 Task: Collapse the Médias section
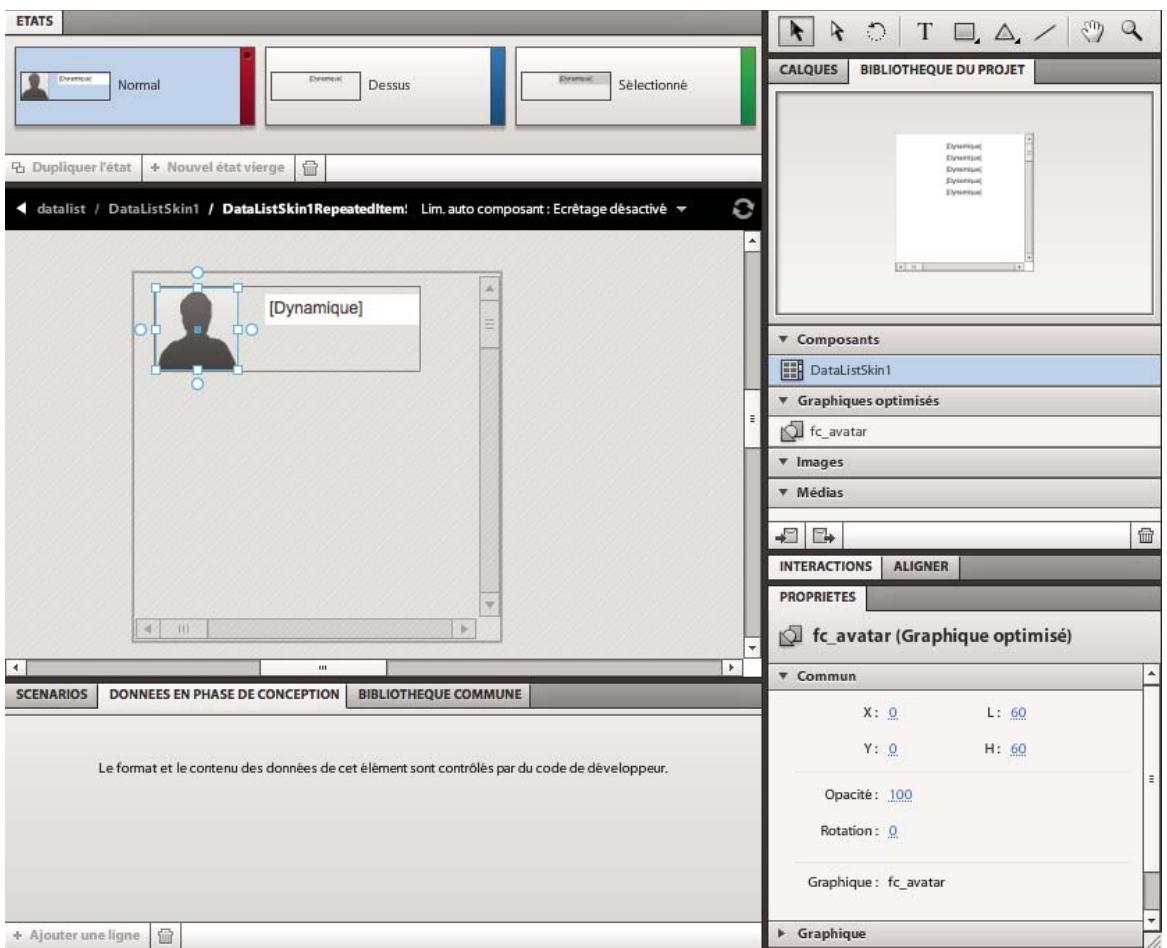pos(783,492)
